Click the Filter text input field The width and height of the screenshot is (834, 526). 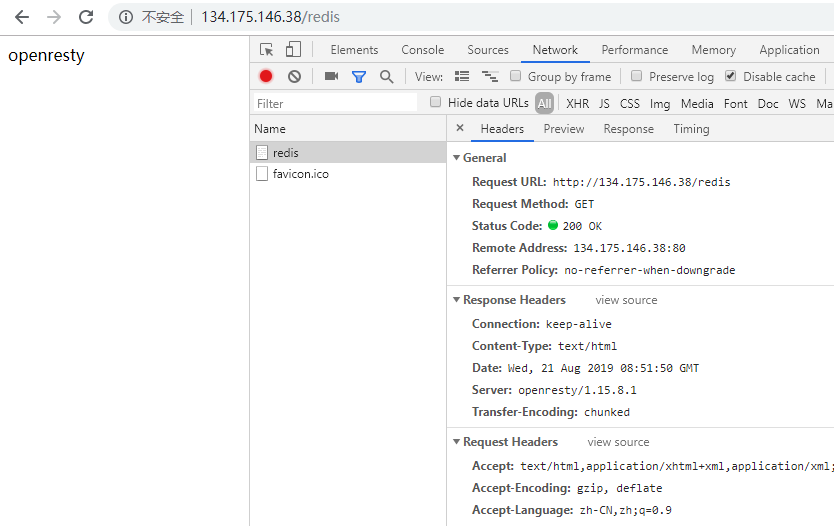point(335,103)
